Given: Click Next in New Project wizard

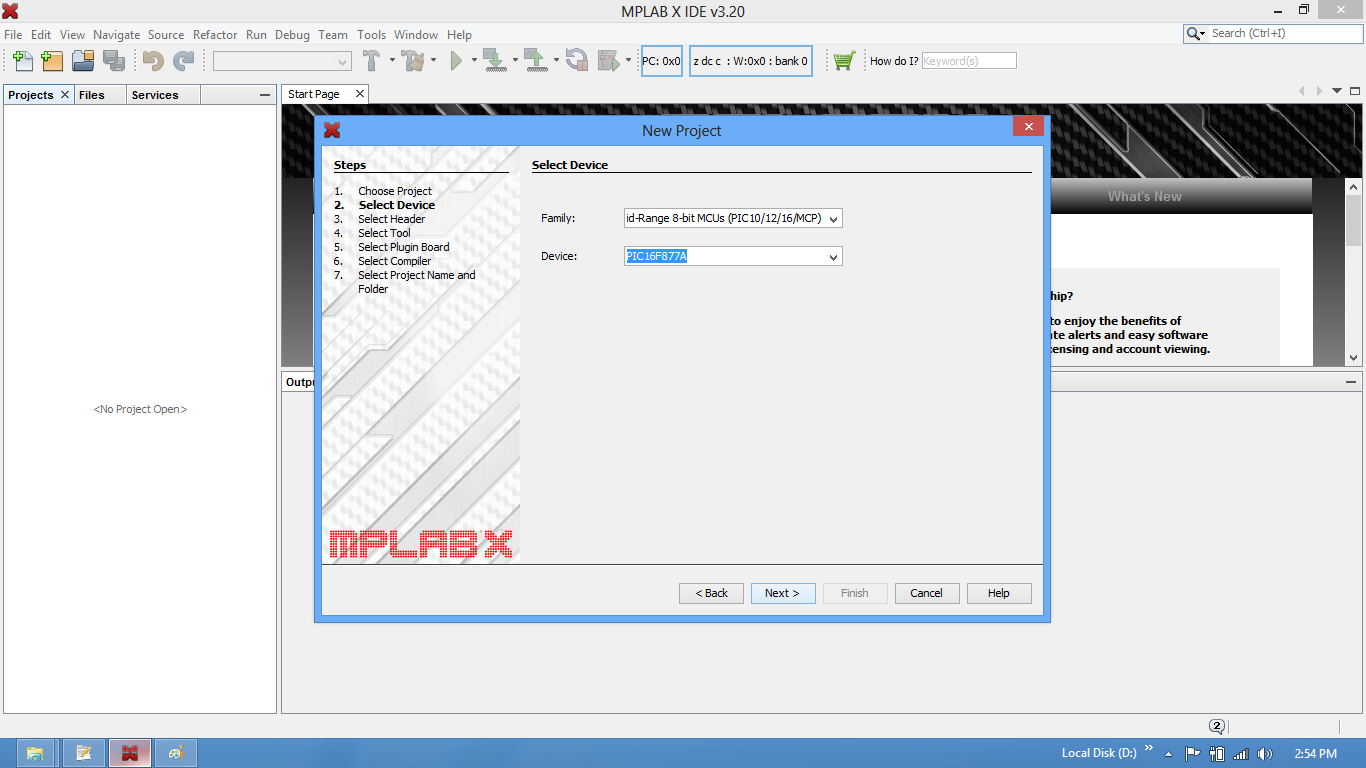Looking at the screenshot, I should 783,593.
